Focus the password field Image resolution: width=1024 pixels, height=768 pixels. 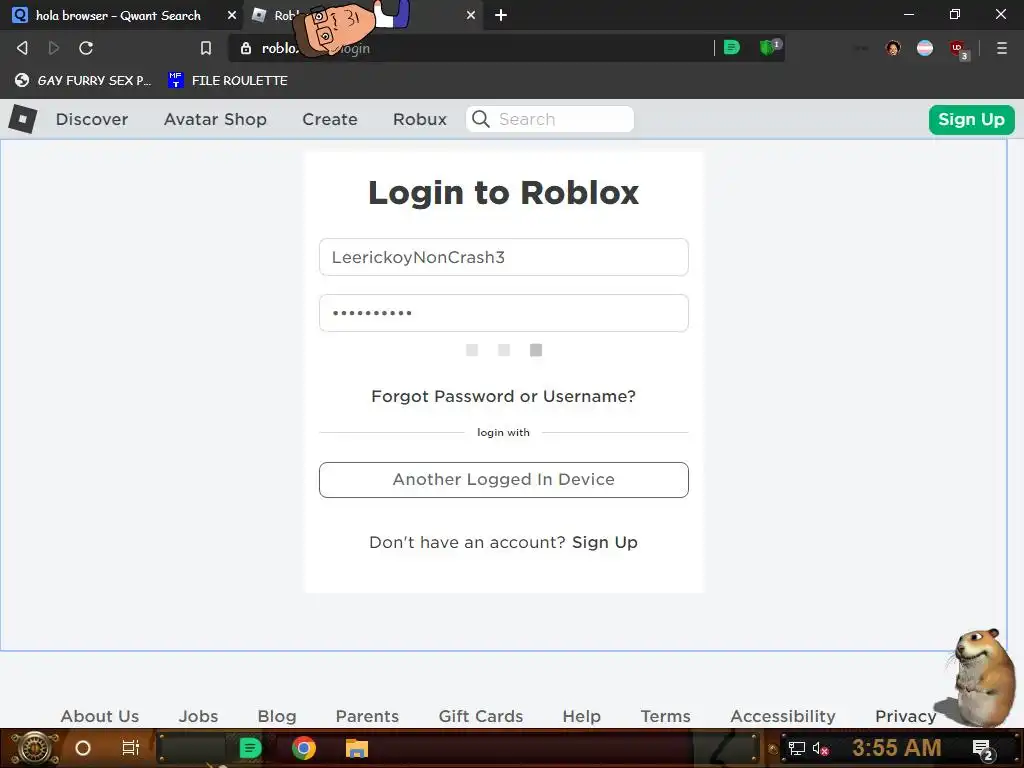point(504,313)
